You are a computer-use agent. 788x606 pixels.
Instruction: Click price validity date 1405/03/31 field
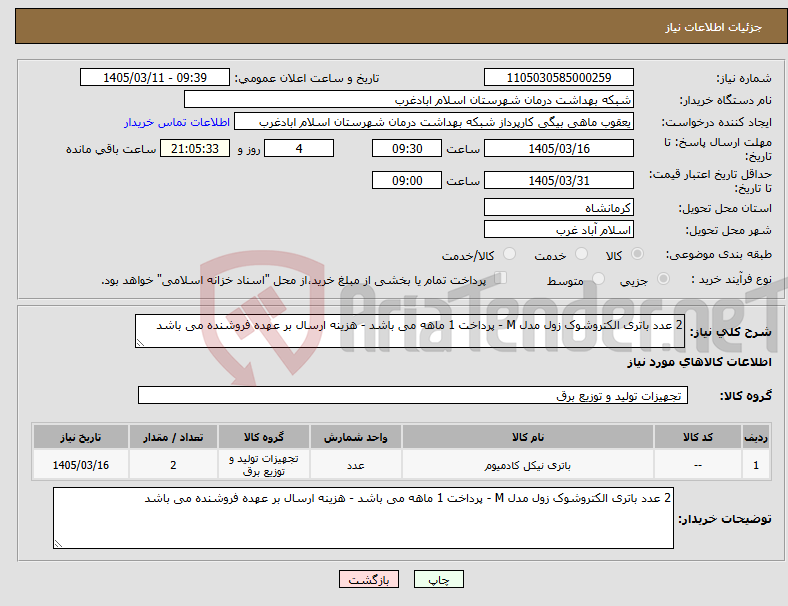point(558,180)
